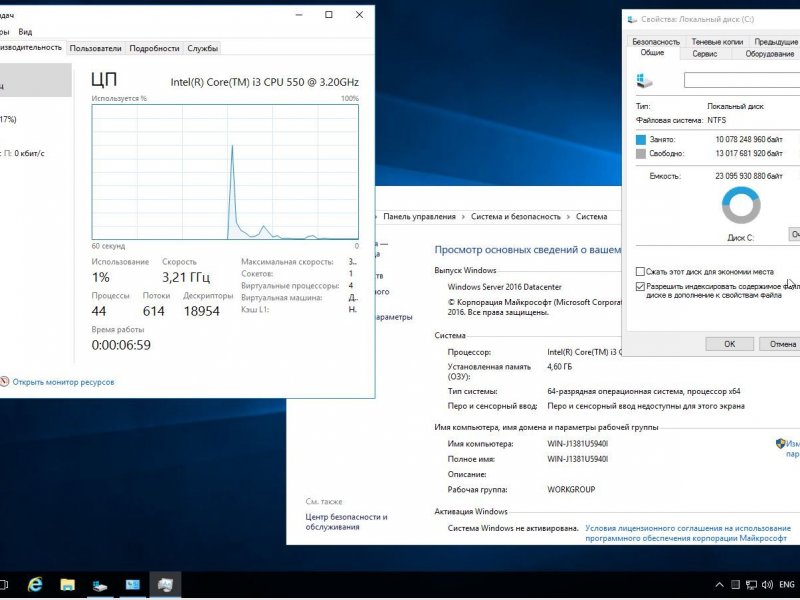Uncheck allow indexing contents checkbox
This screenshot has height=600, width=800.
click(x=640, y=287)
